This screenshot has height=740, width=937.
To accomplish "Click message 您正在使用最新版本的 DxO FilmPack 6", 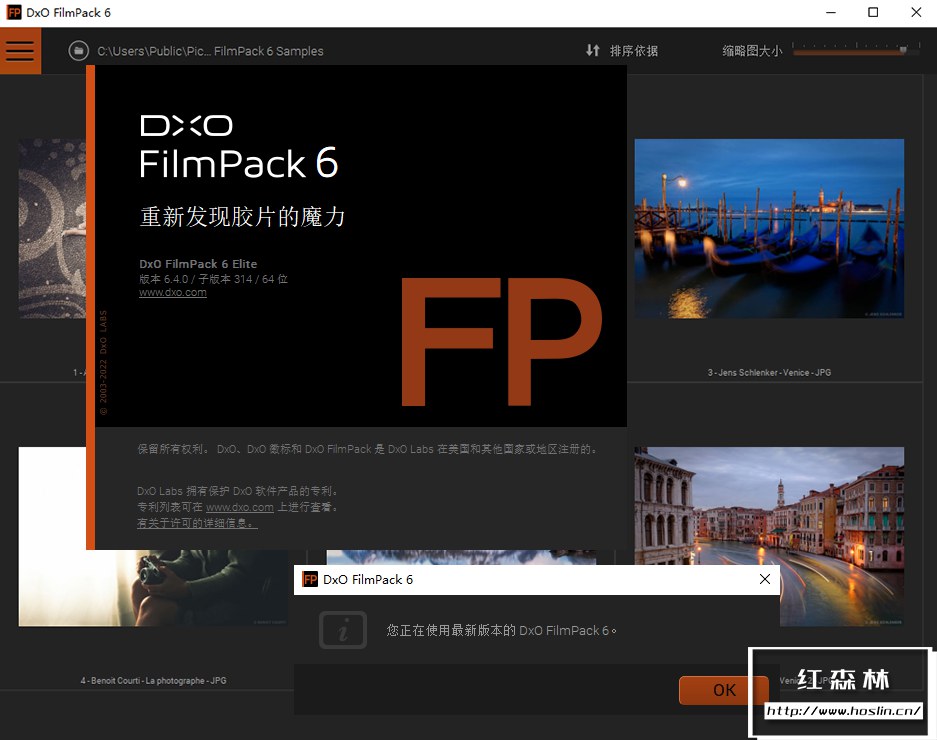I will (501, 631).
